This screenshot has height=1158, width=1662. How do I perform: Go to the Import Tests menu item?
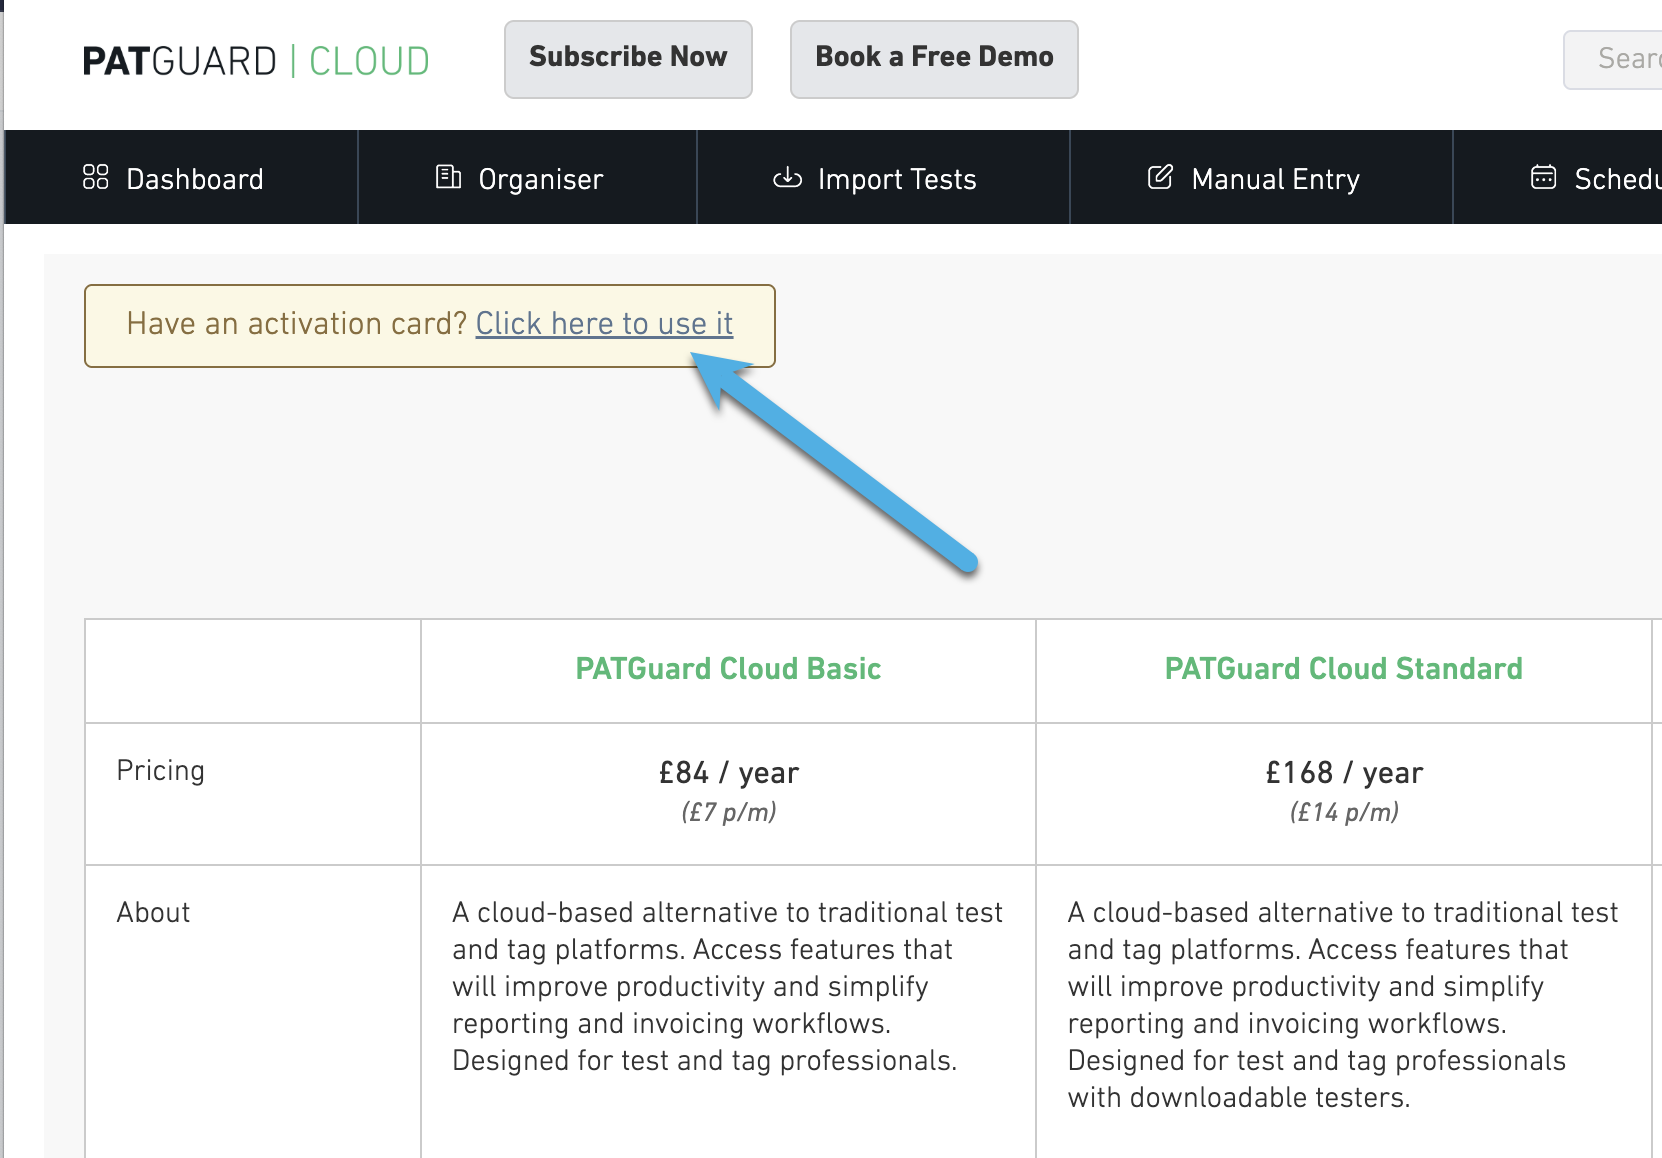pyautogui.click(x=883, y=177)
